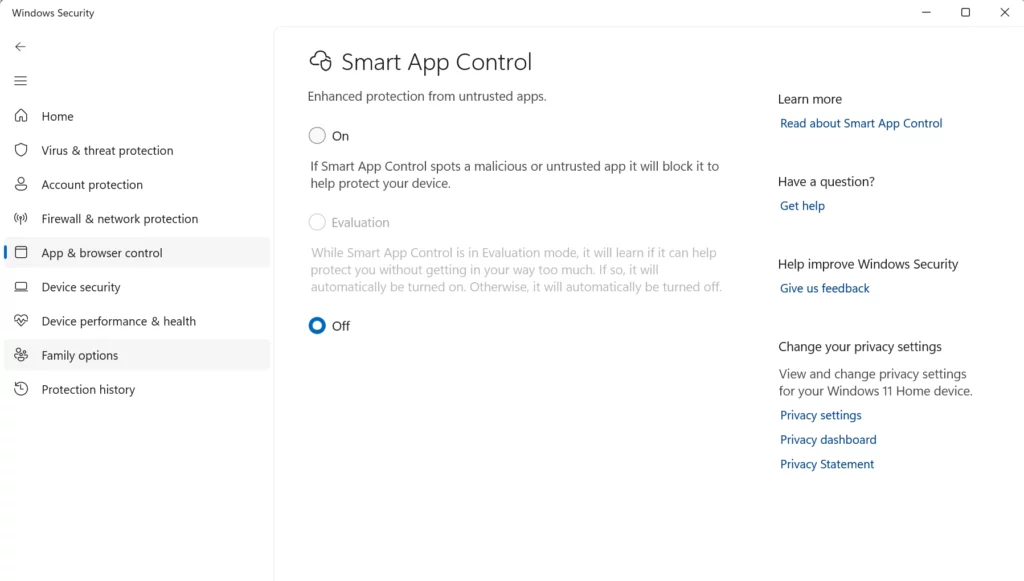1024x581 pixels.
Task: Click Give us feedback link
Action: click(x=824, y=288)
